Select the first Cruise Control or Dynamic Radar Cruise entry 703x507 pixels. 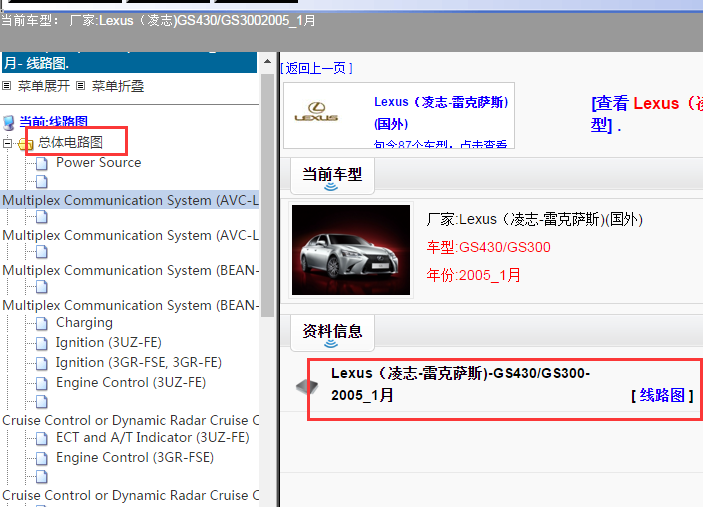pyautogui.click(x=130, y=420)
